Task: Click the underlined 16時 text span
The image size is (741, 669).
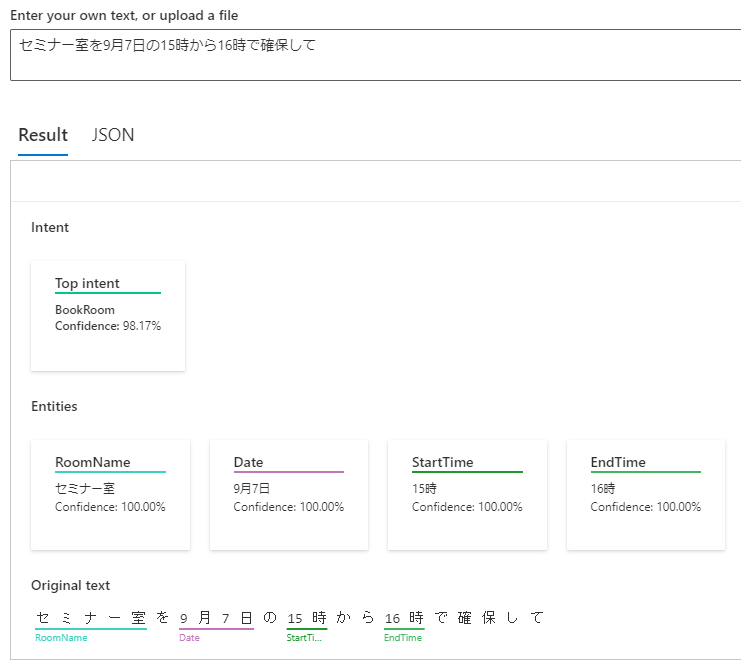Action: [x=404, y=618]
